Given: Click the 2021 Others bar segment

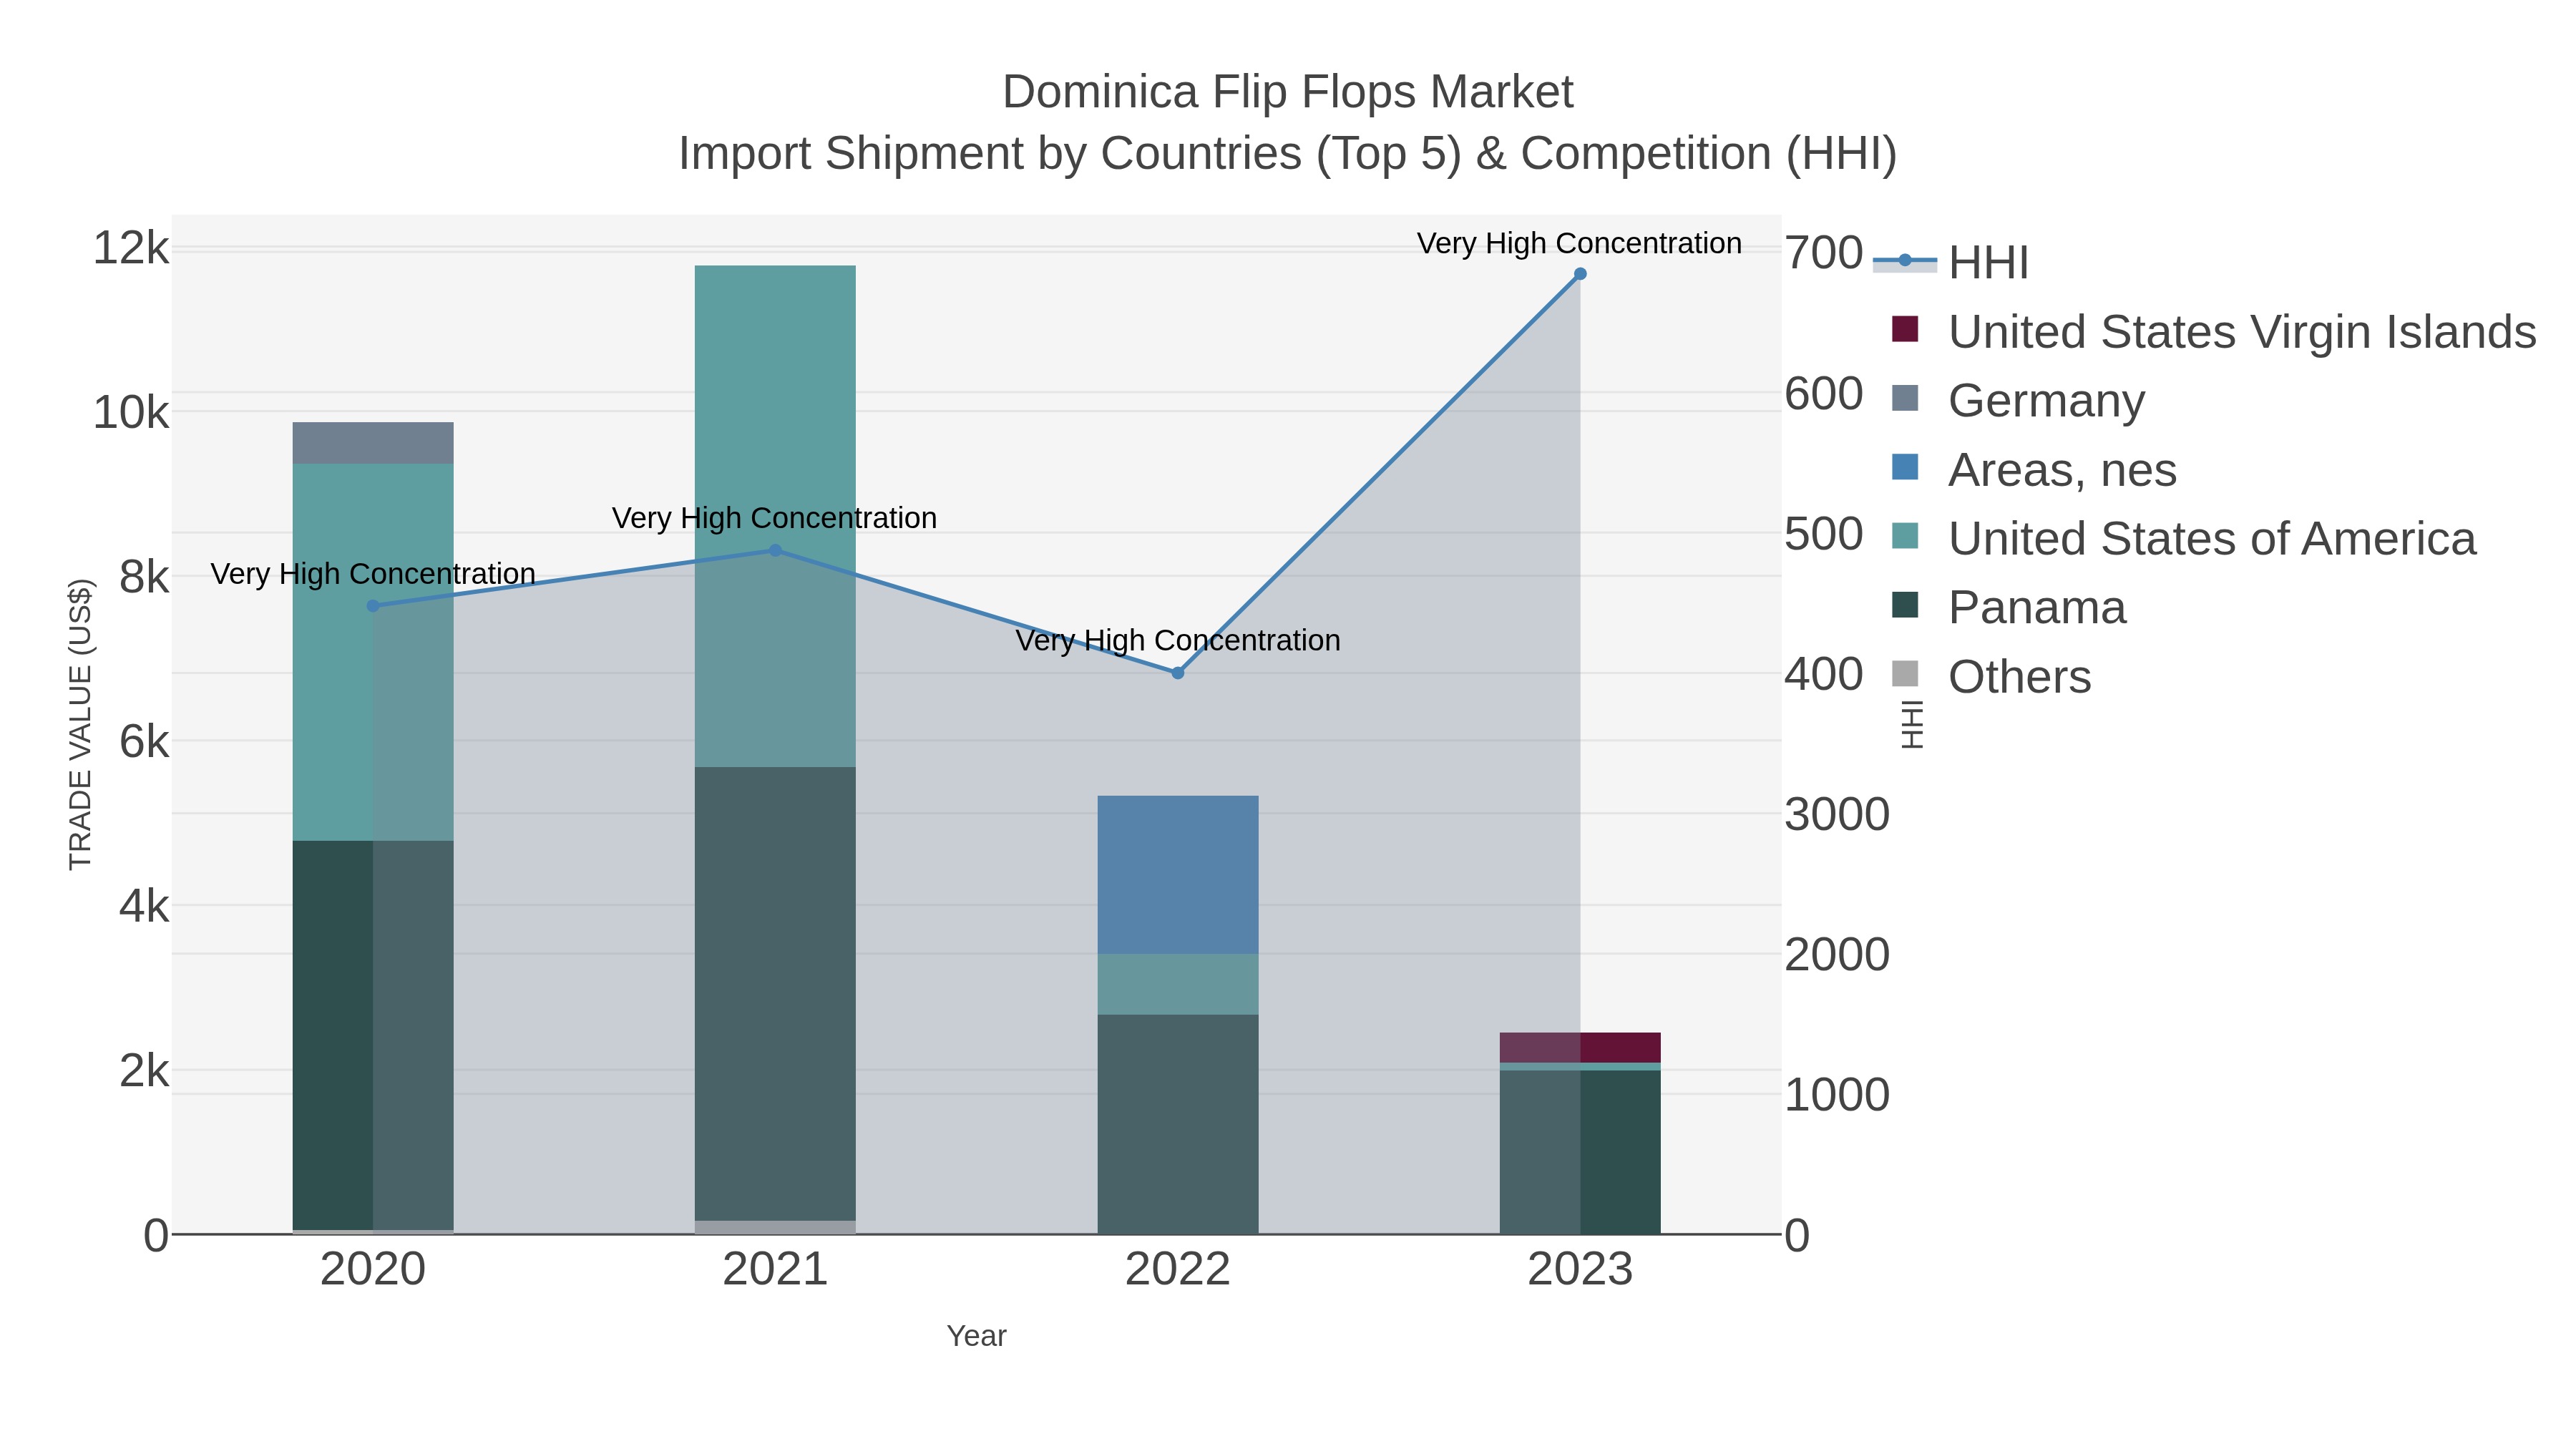Looking at the screenshot, I should pyautogui.click(x=775, y=1227).
